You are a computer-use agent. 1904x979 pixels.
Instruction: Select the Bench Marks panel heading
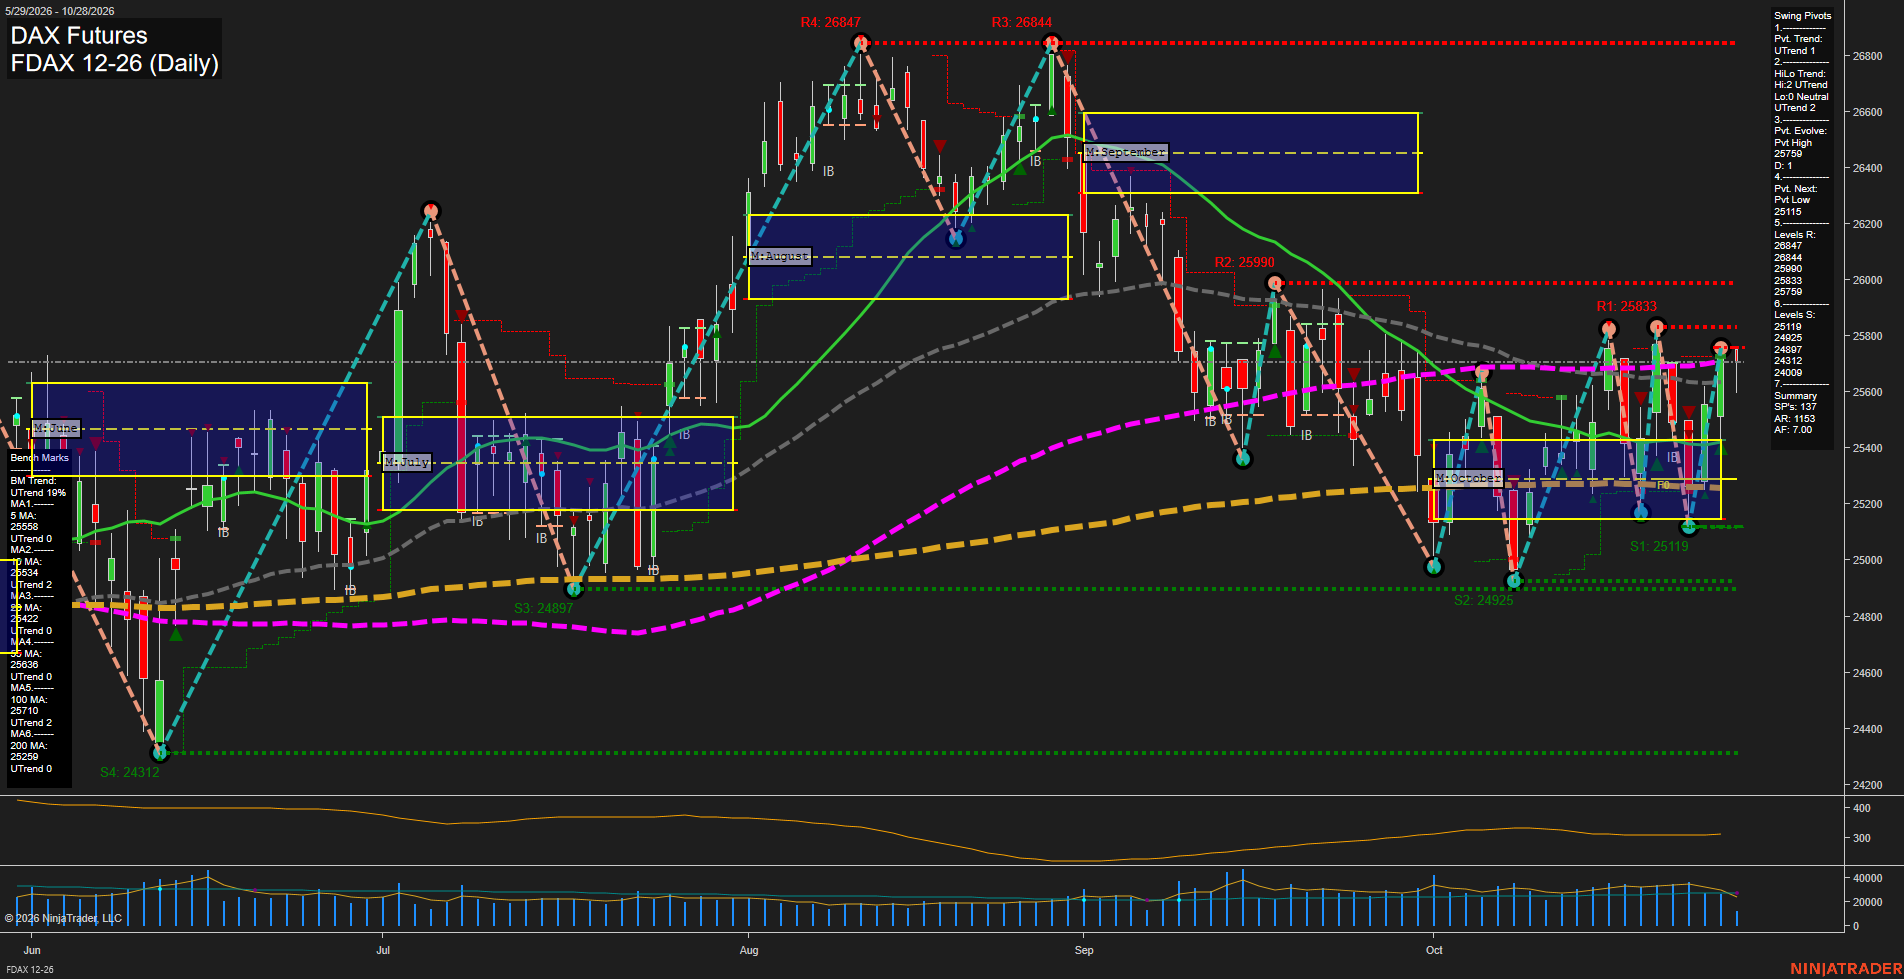[x=39, y=458]
